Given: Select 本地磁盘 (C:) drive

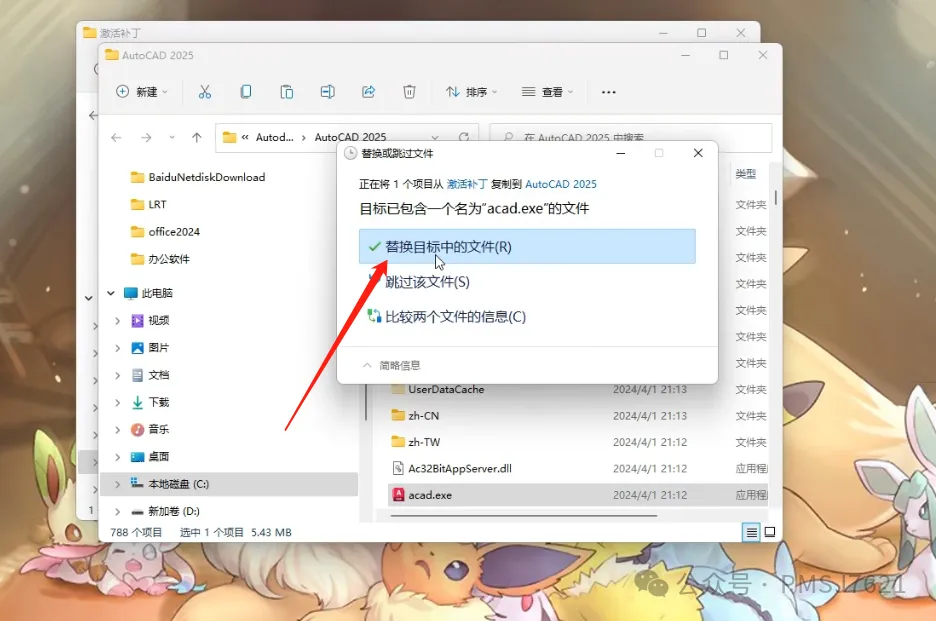Looking at the screenshot, I should pos(230,484).
